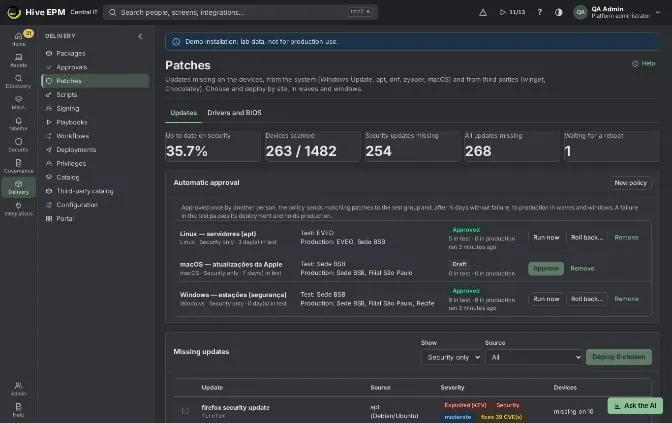The image size is (672, 423).
Task: Open the alerts warning triangle icon
Action: (x=483, y=12)
